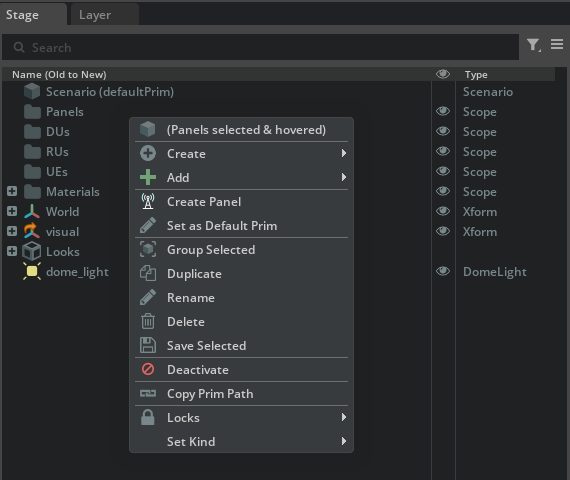This screenshot has width=570, height=480.
Task: Click the 'DomeLight' type cell
Action: point(494,272)
